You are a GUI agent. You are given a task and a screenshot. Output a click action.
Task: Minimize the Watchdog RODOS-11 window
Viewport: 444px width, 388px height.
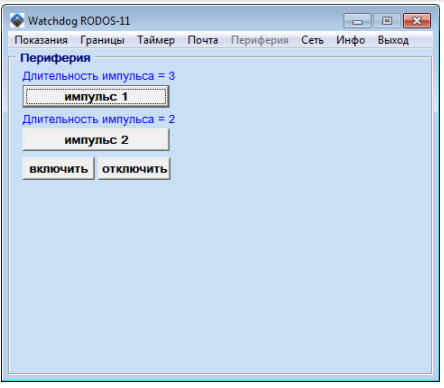pyautogui.click(x=357, y=21)
